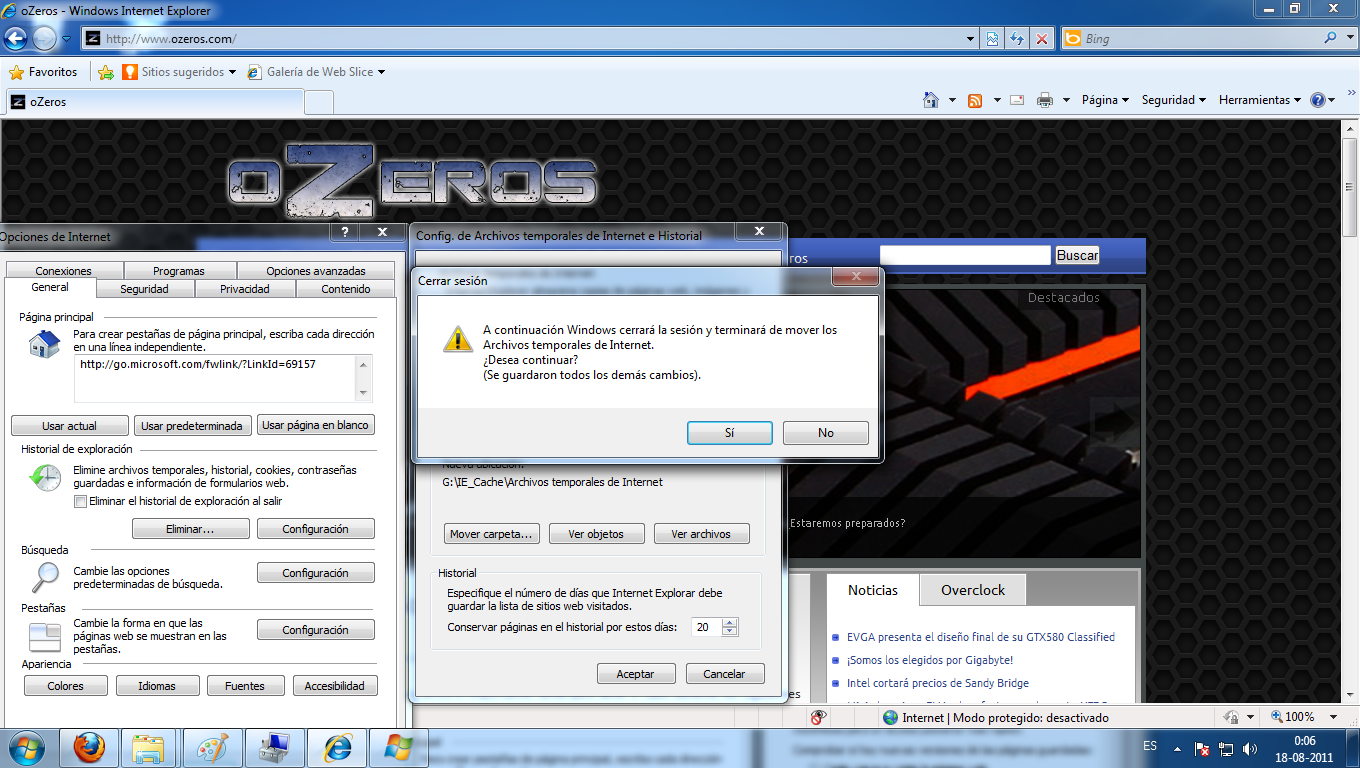Click the Refresh page icon

coord(1017,39)
